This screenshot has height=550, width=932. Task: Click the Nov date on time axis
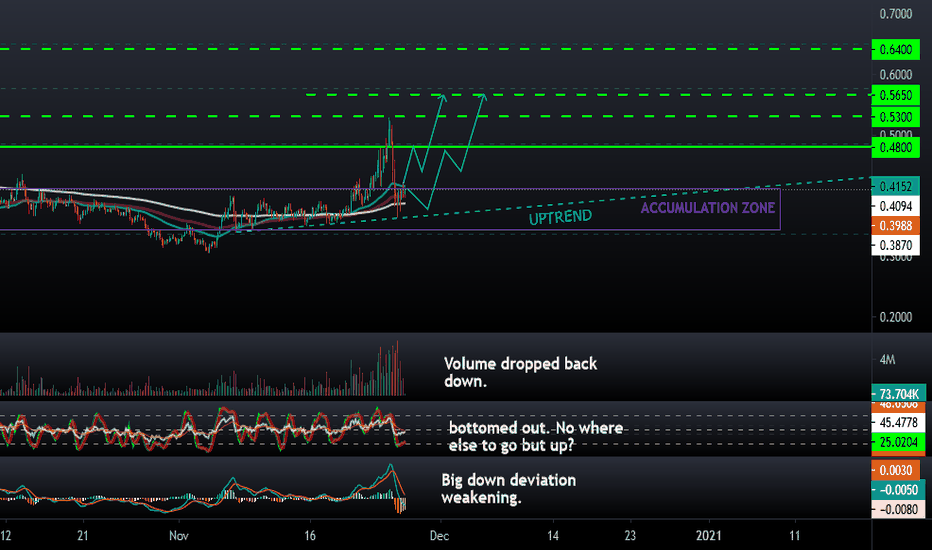179,536
